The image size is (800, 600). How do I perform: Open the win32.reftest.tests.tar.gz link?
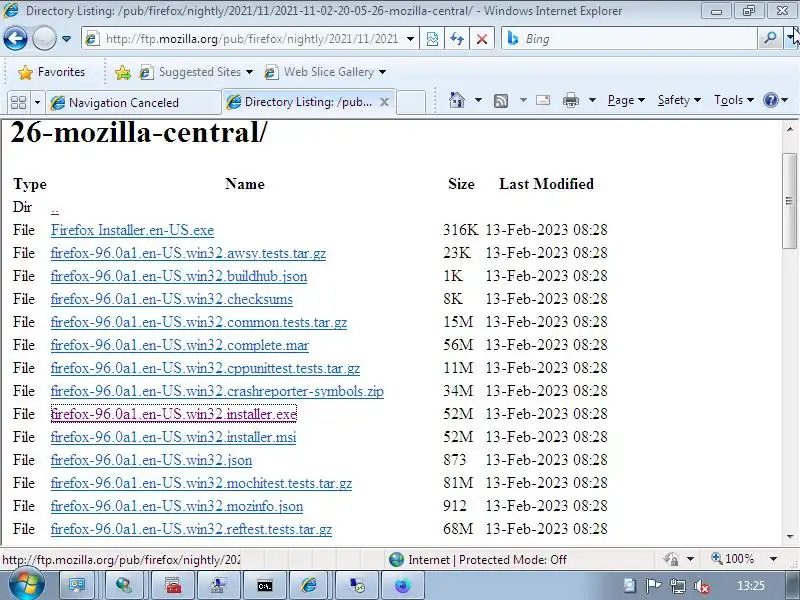[x=191, y=529]
